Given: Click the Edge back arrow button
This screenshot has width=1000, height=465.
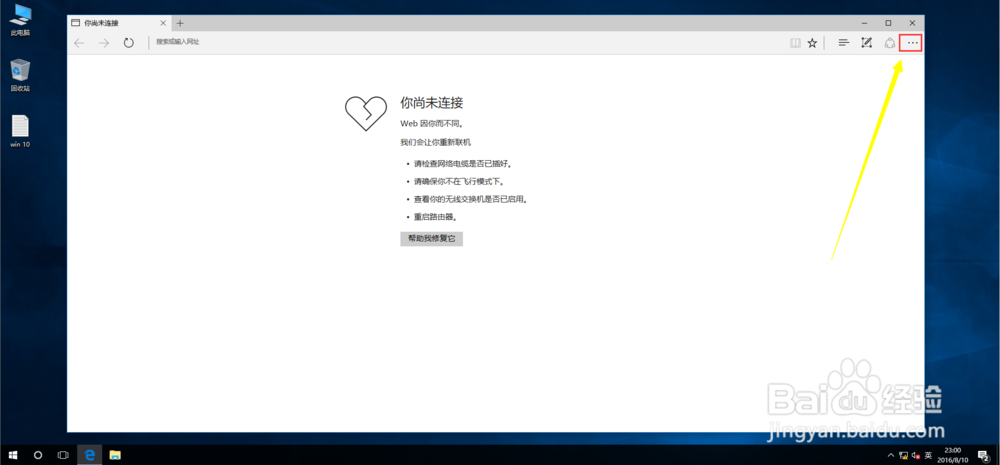Looking at the screenshot, I should pos(79,43).
